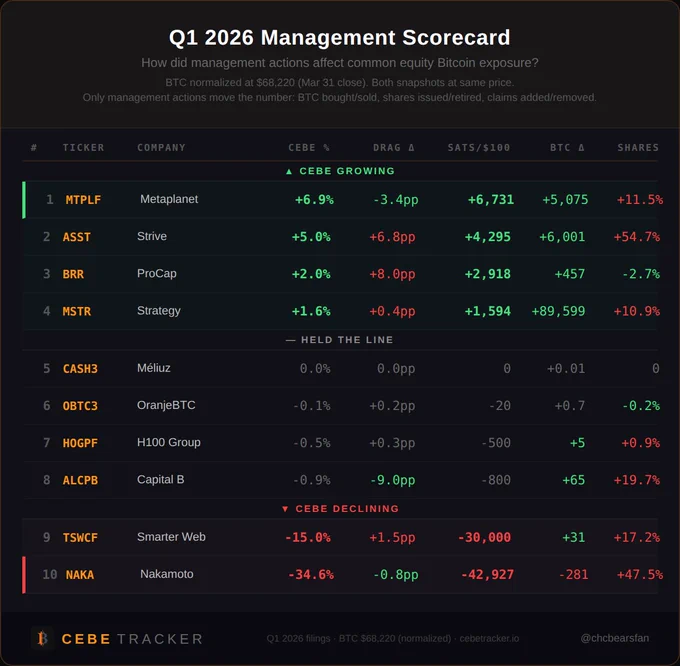The height and width of the screenshot is (666, 680).
Task: Click the +4,295 sats value
Action: [487, 237]
